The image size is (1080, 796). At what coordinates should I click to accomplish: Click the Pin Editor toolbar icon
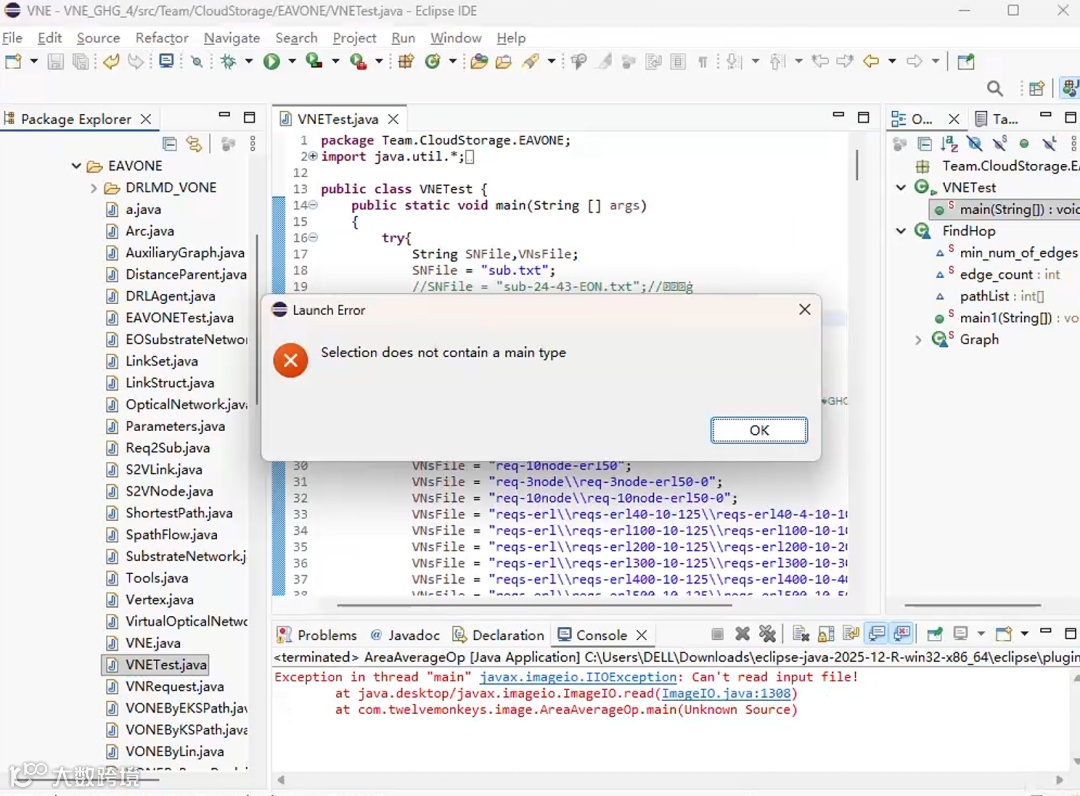[x=966, y=61]
